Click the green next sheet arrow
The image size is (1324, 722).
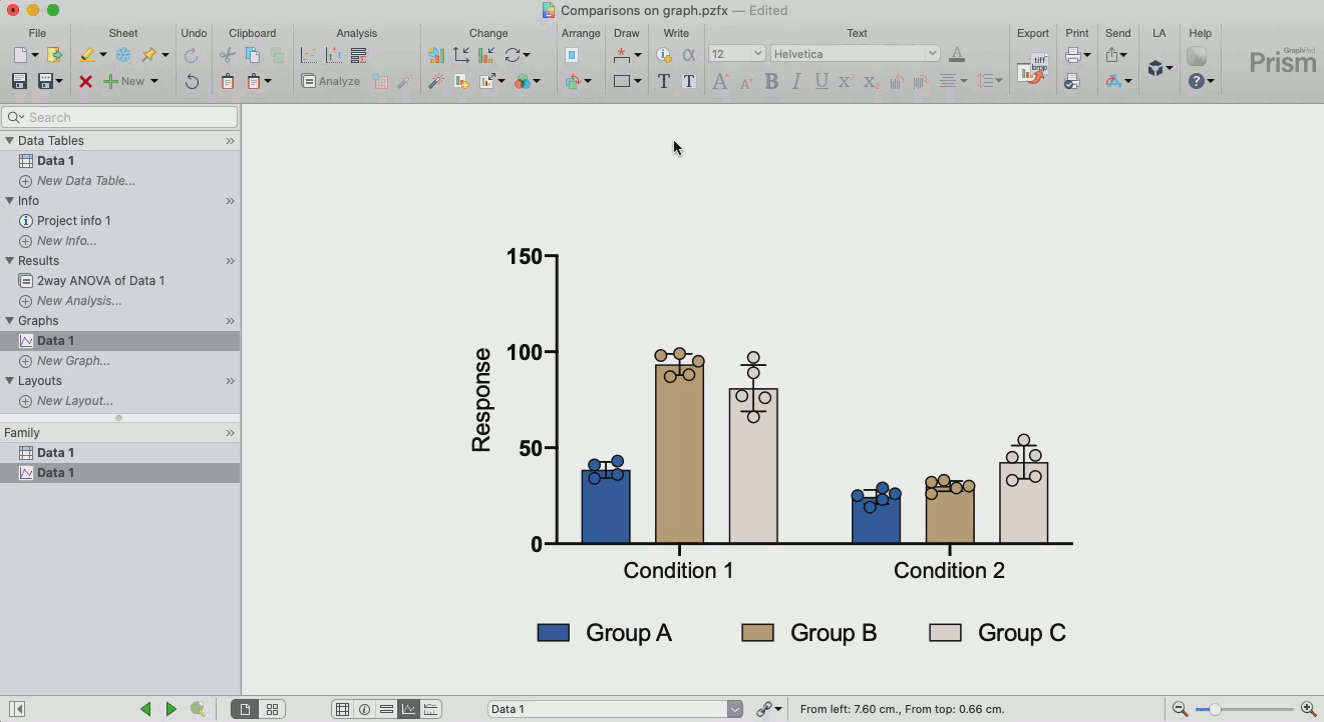pyautogui.click(x=171, y=709)
